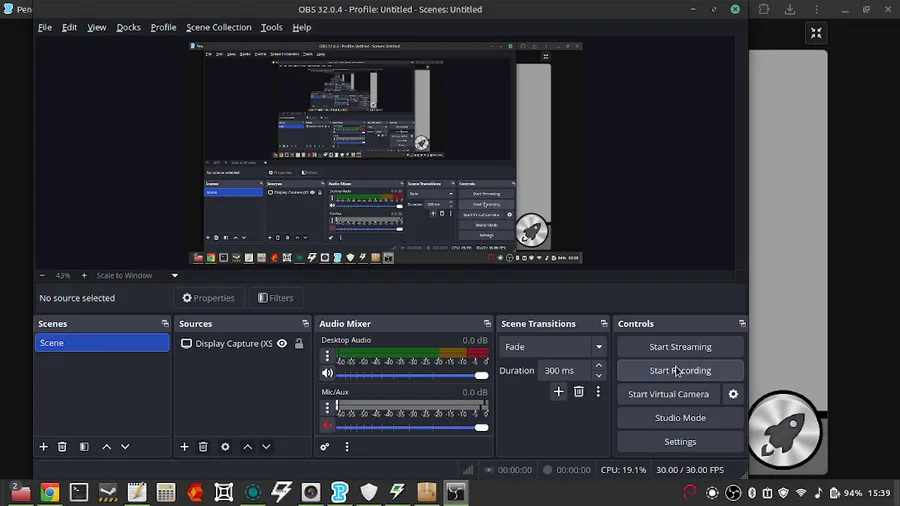Float the Scene Transitions dock
The height and width of the screenshot is (506, 900).
tap(604, 324)
